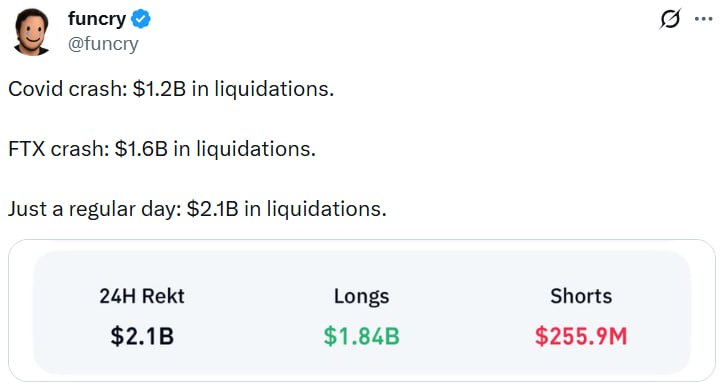Select the "FTX crash:" phrase in the tweet
Viewport: 723px width, 391px height.
coord(59,148)
